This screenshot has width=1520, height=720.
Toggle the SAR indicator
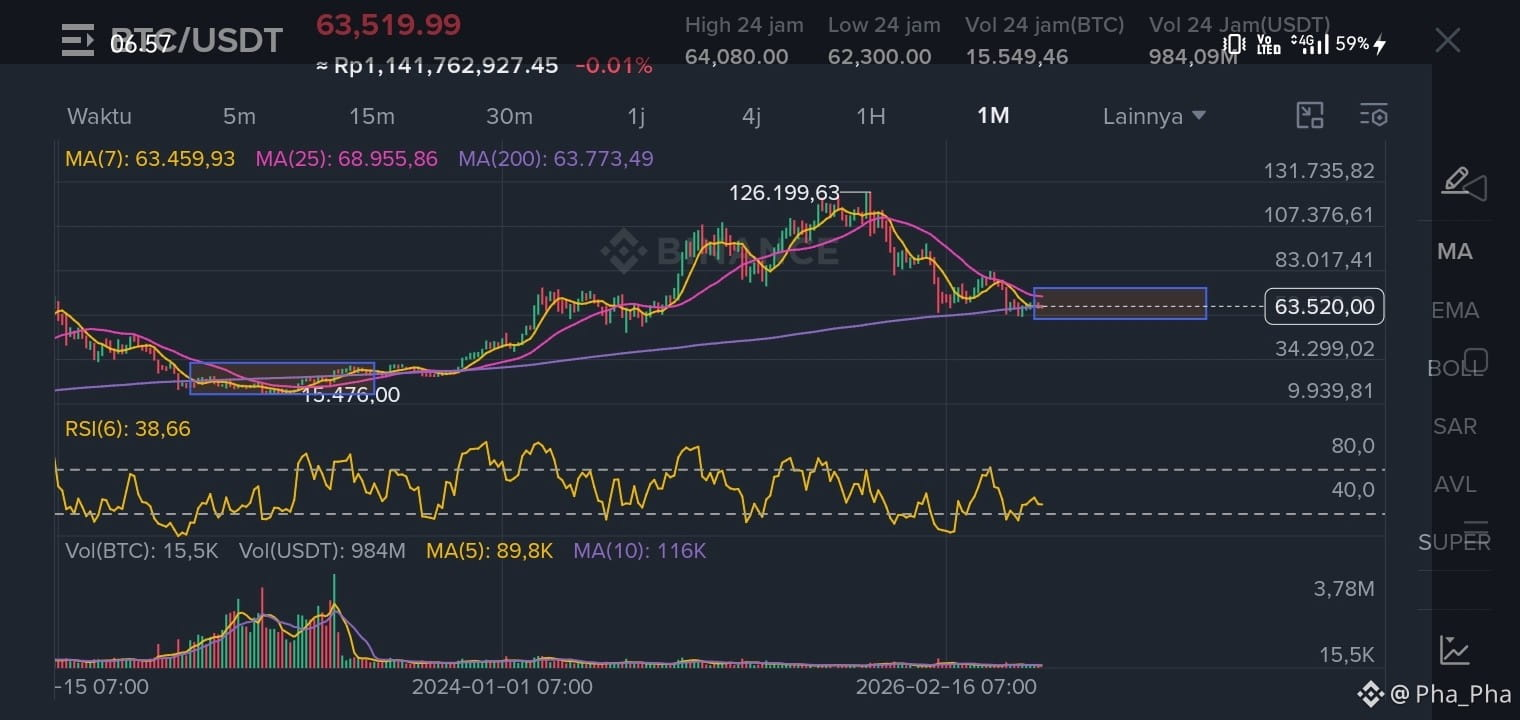coord(1455,427)
